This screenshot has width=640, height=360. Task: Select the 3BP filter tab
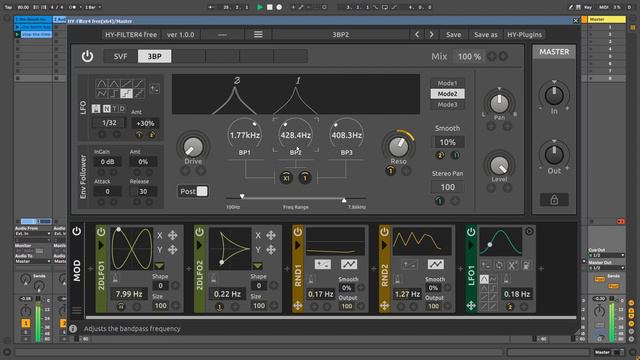point(155,56)
